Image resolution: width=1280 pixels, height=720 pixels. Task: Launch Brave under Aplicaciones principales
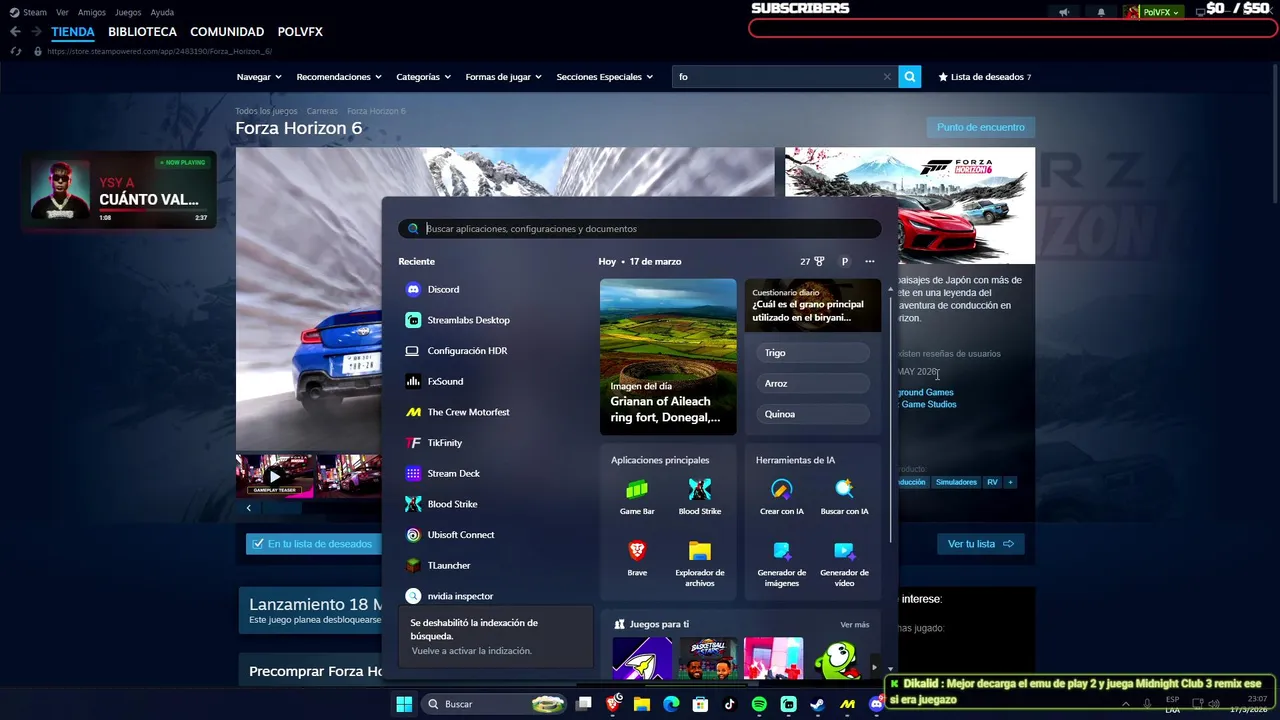click(x=637, y=558)
